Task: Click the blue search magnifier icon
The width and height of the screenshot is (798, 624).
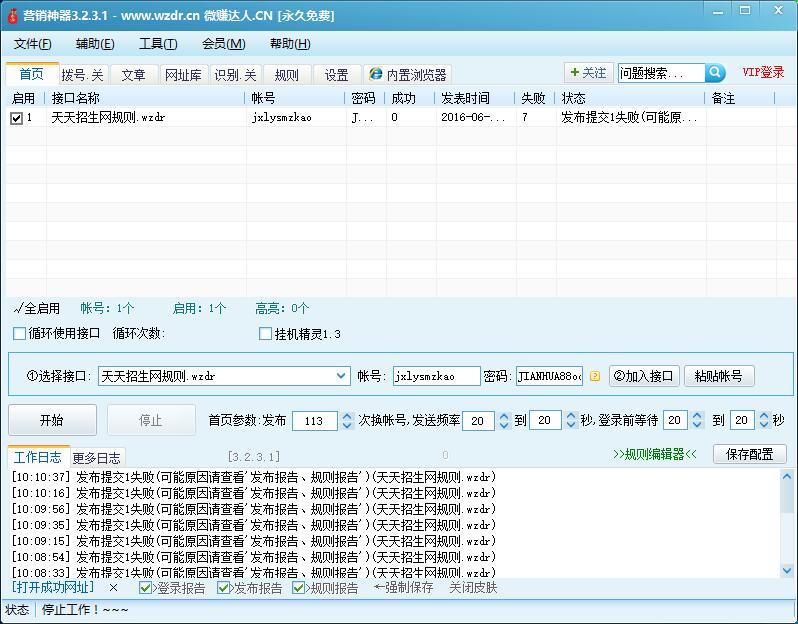Action: pyautogui.click(x=715, y=73)
